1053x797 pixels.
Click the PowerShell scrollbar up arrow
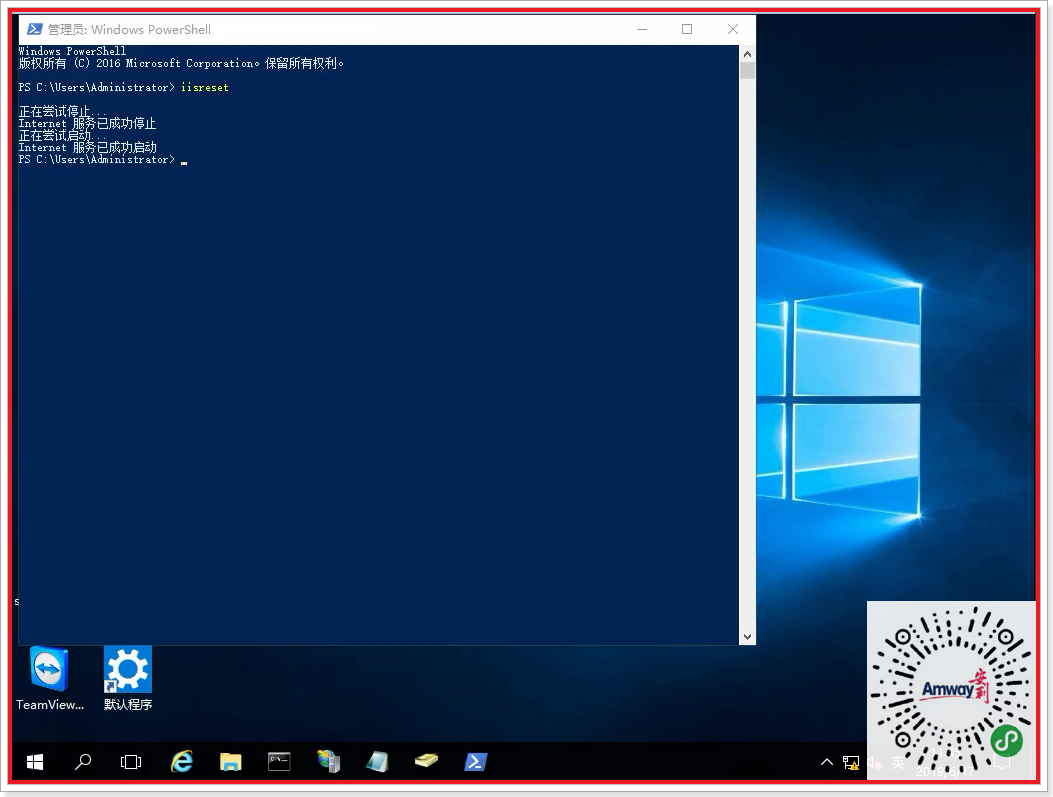click(747, 54)
